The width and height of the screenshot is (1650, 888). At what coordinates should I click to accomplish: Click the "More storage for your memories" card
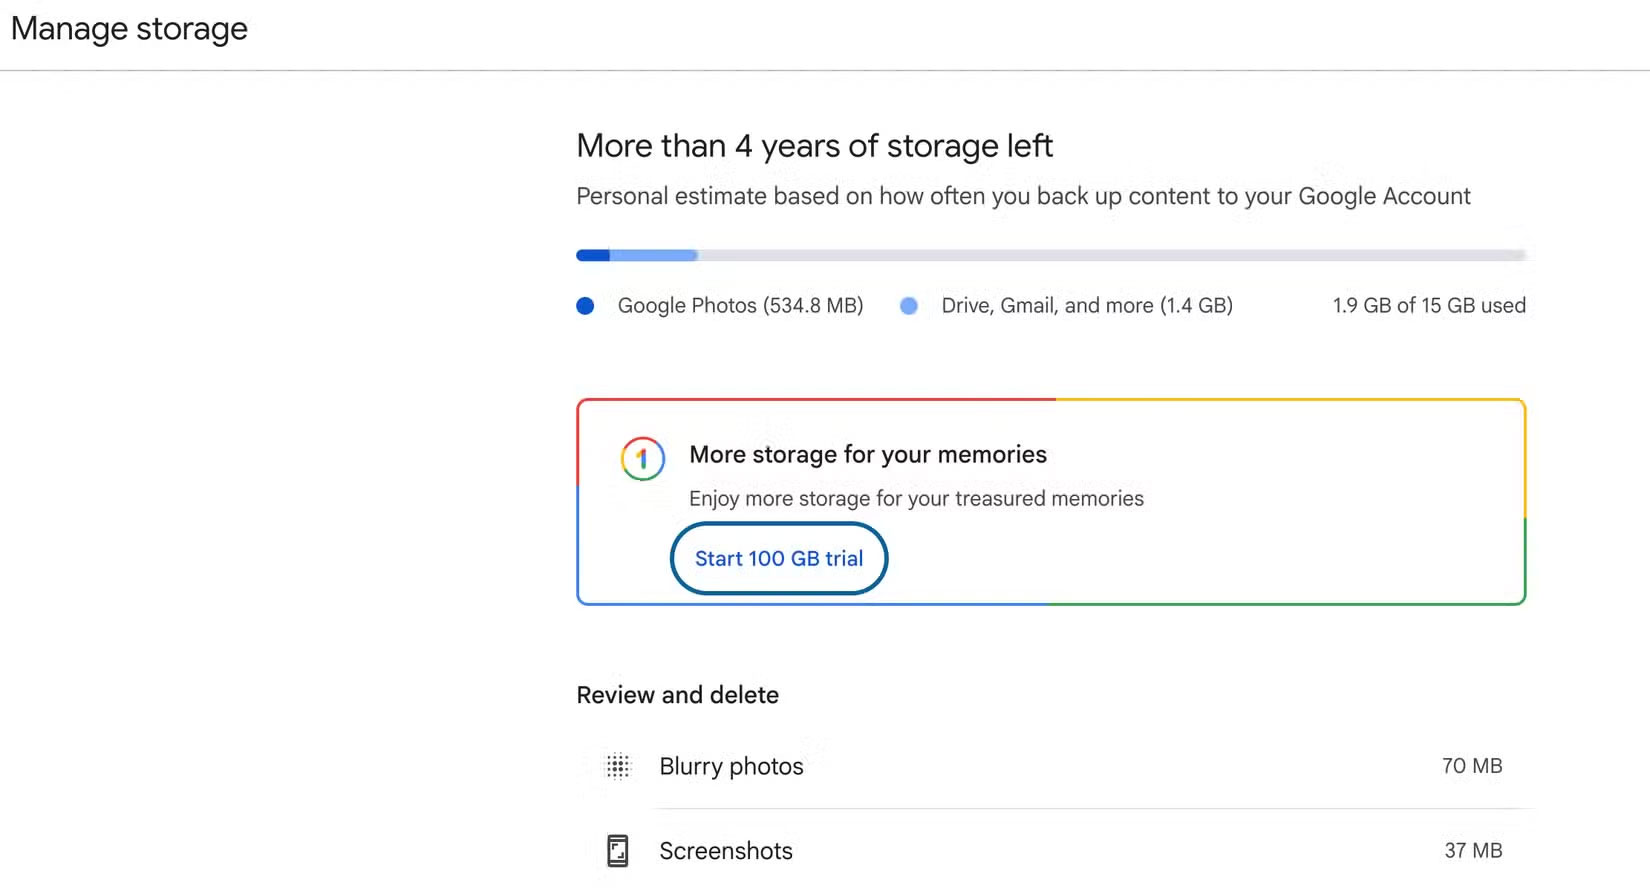pyautogui.click(x=1050, y=500)
